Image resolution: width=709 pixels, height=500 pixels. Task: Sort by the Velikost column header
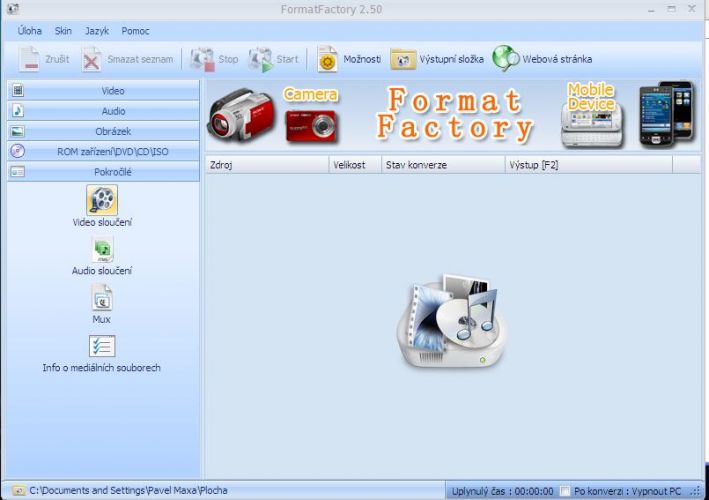[x=355, y=165]
